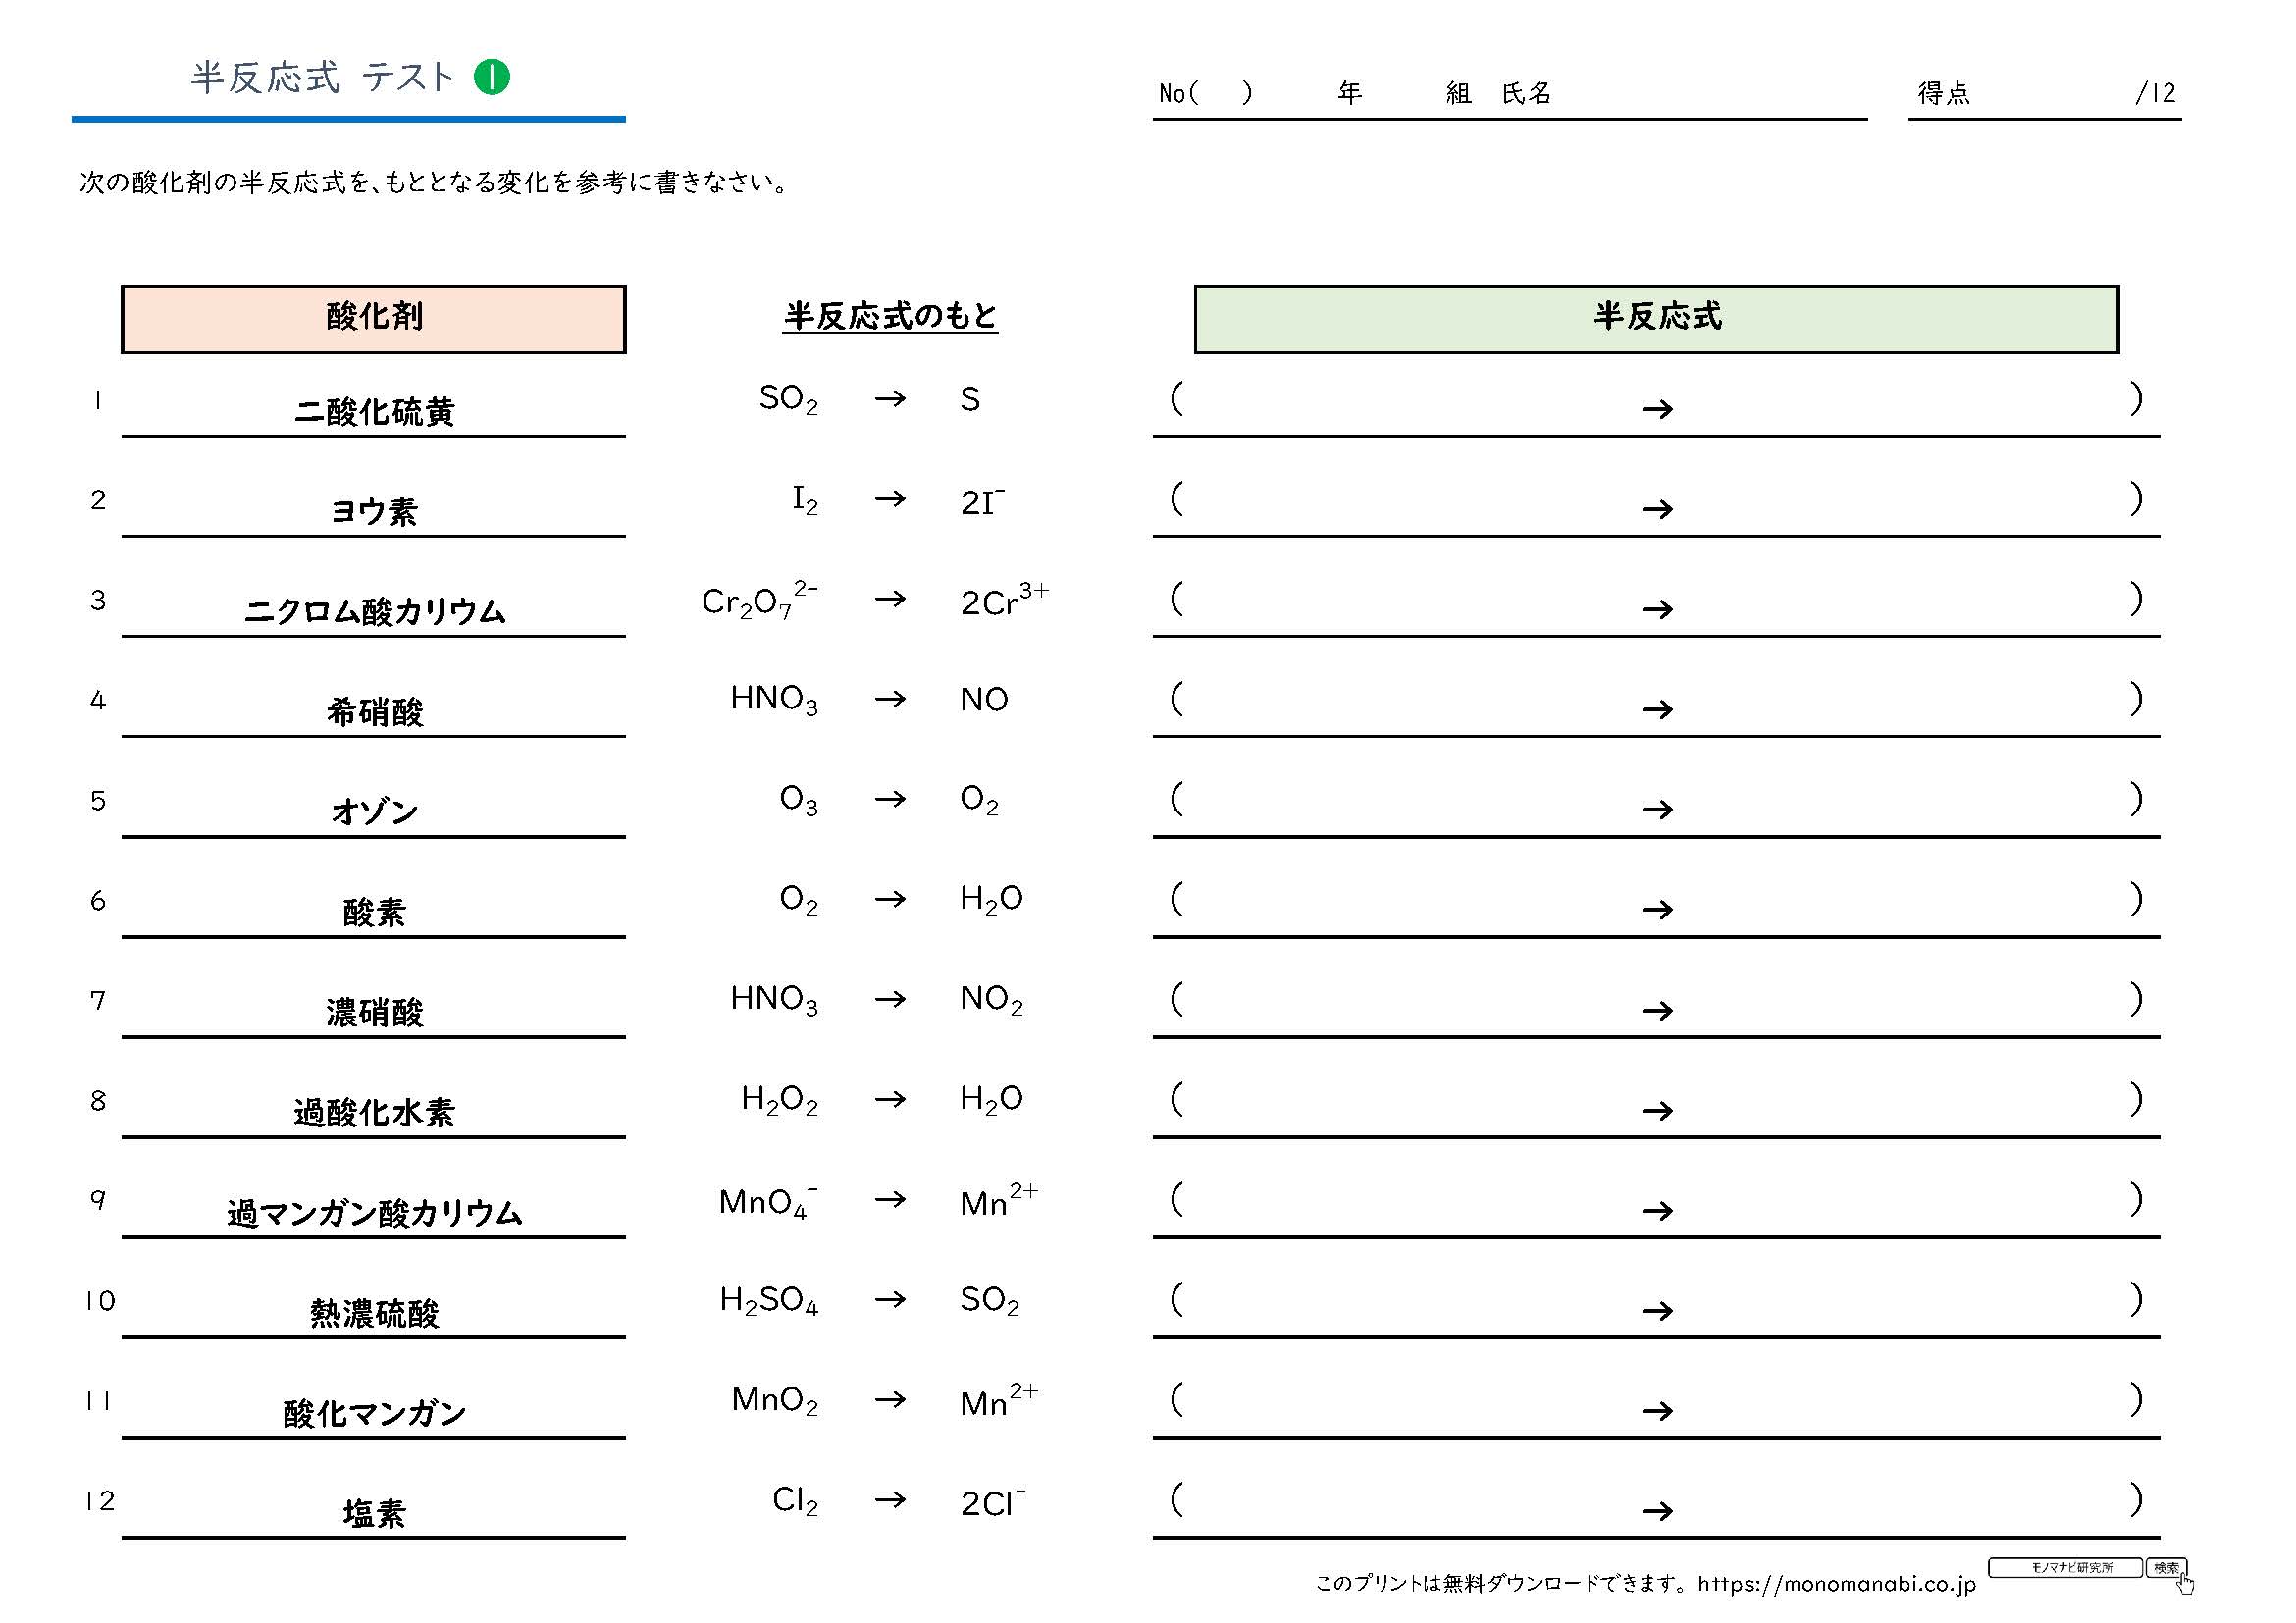Screen dimensions: 2296x1623
Task: Click the title 半反応式 テスト
Action: [323, 77]
